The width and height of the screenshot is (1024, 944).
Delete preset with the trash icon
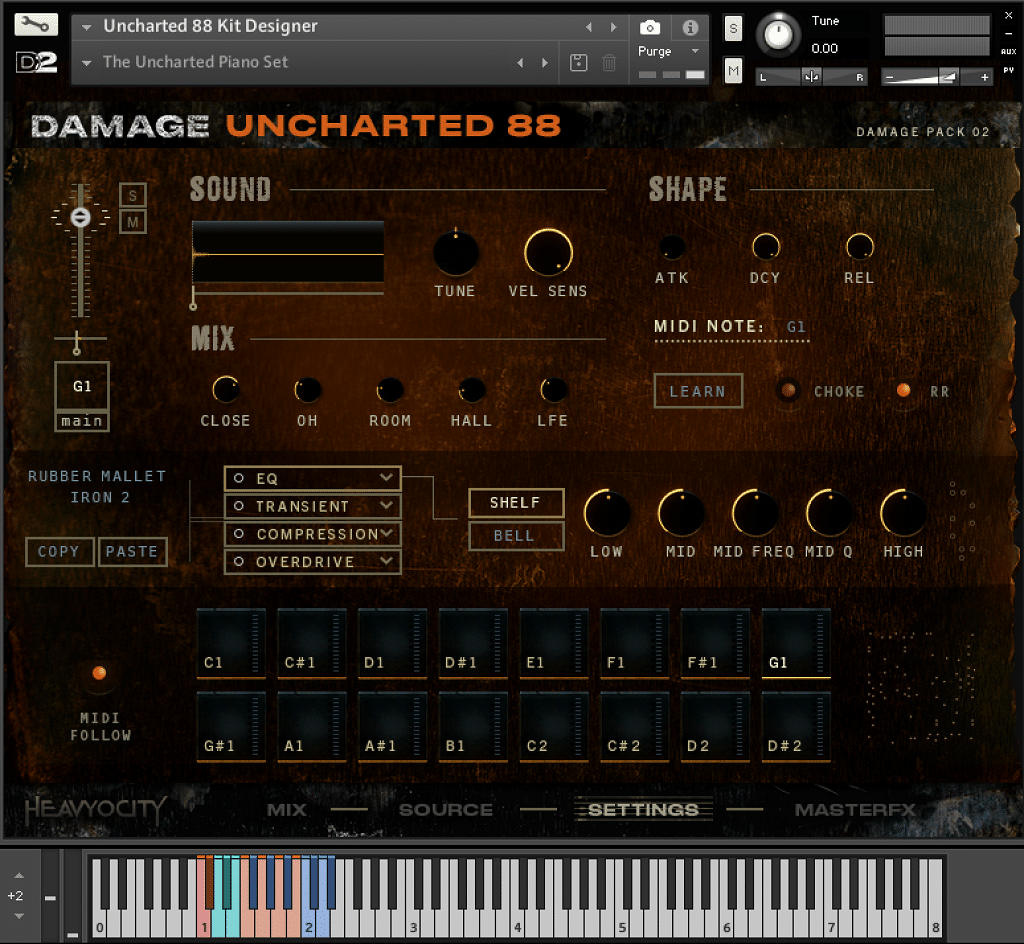pyautogui.click(x=609, y=63)
